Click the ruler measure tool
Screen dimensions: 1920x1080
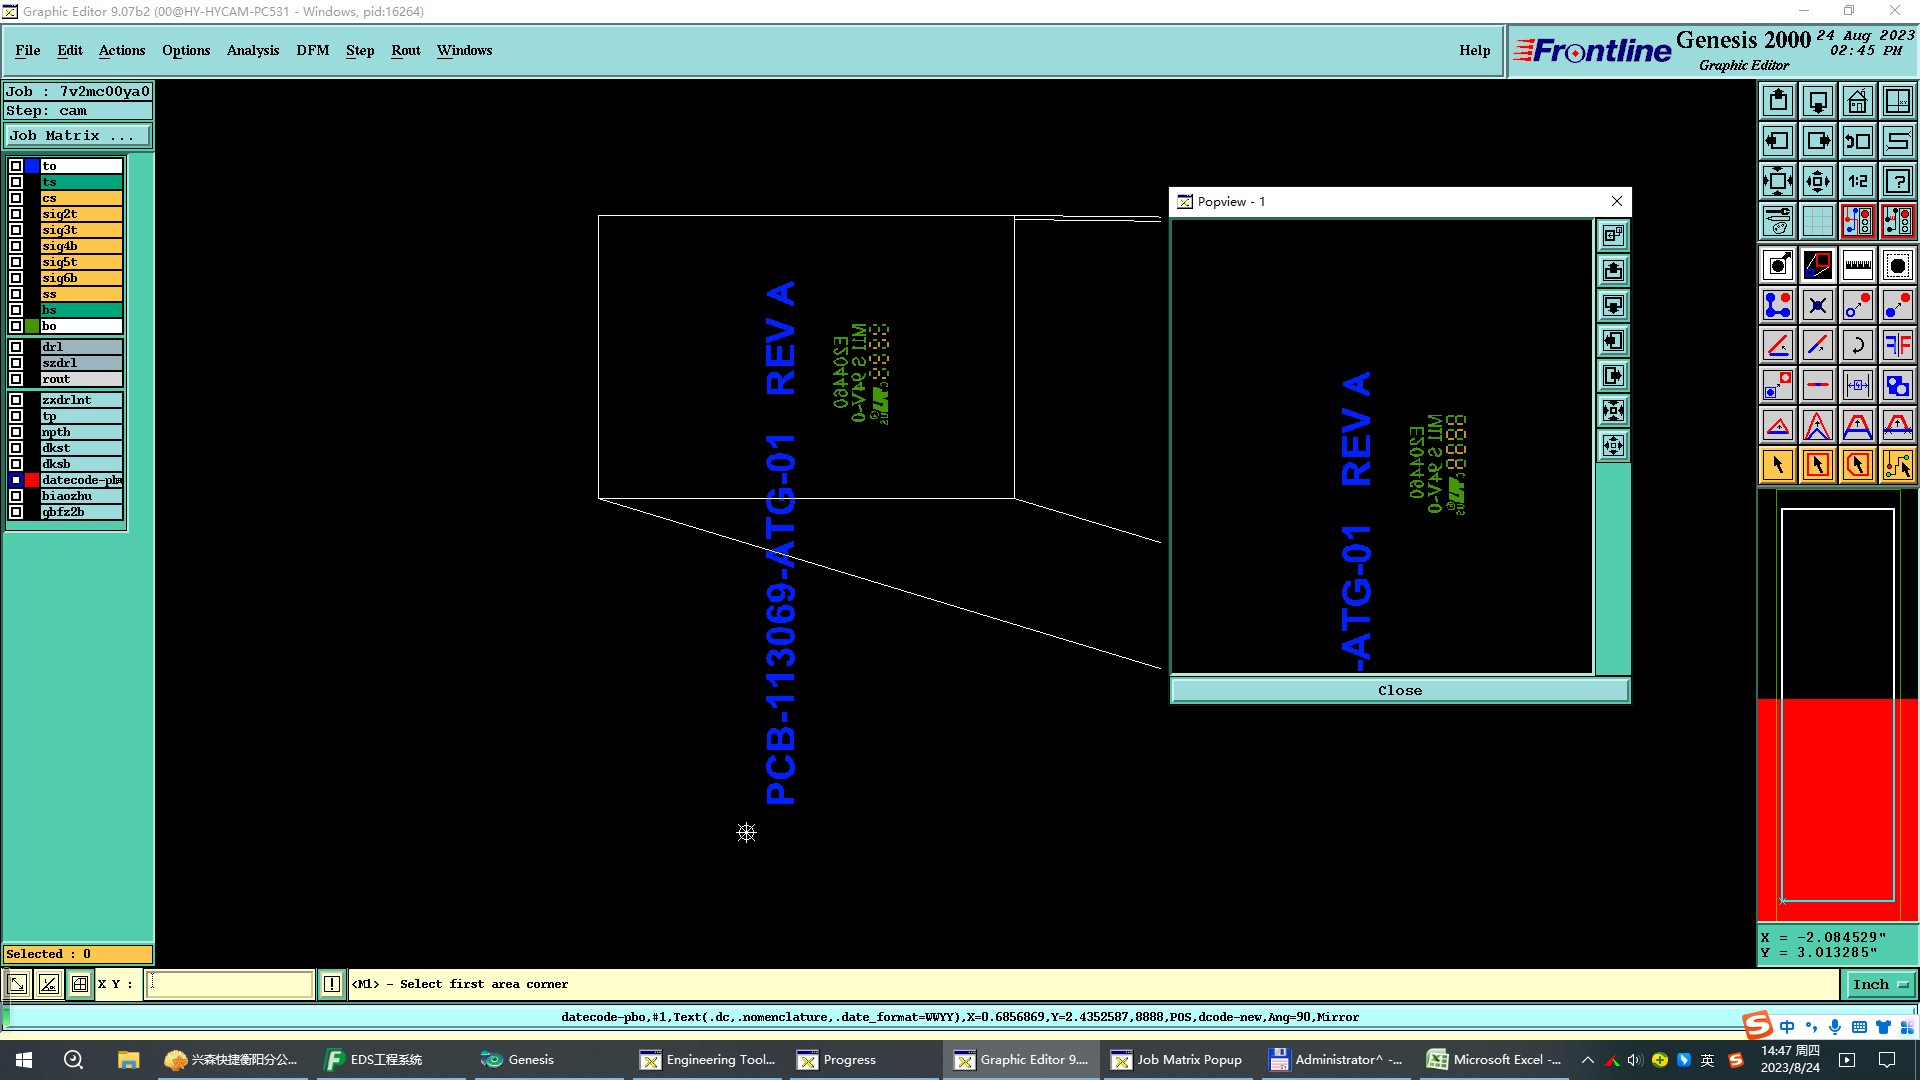(x=1857, y=265)
